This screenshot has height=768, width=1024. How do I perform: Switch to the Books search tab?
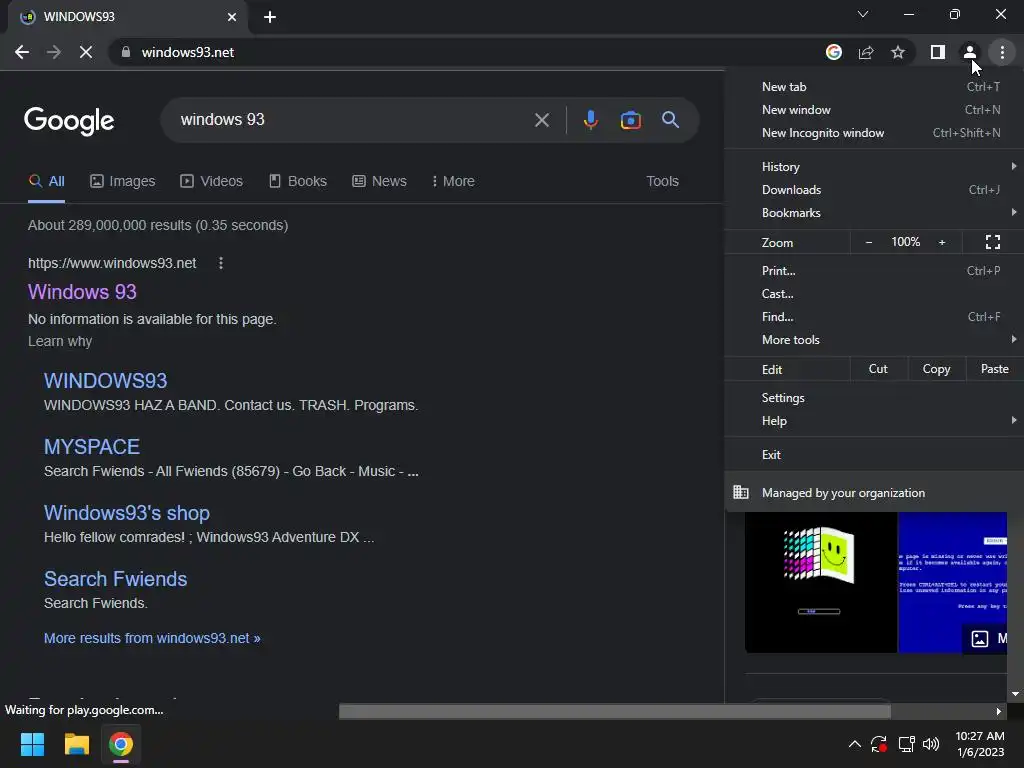(298, 181)
